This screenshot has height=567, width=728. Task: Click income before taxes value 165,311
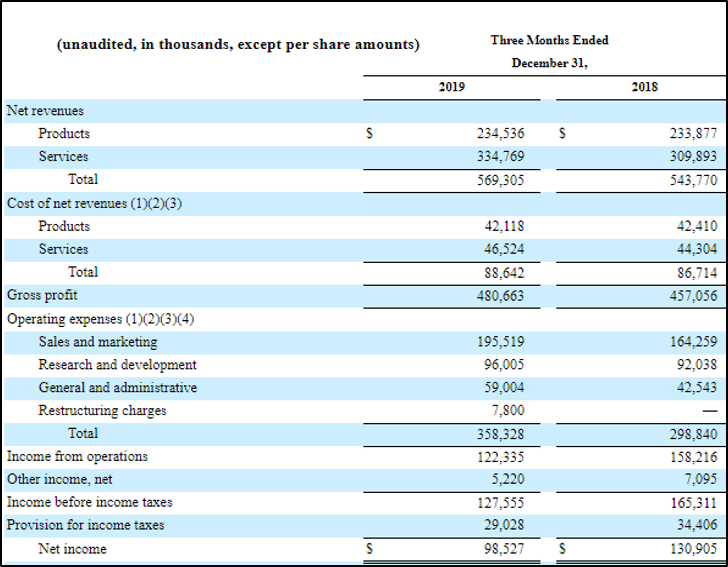693,502
